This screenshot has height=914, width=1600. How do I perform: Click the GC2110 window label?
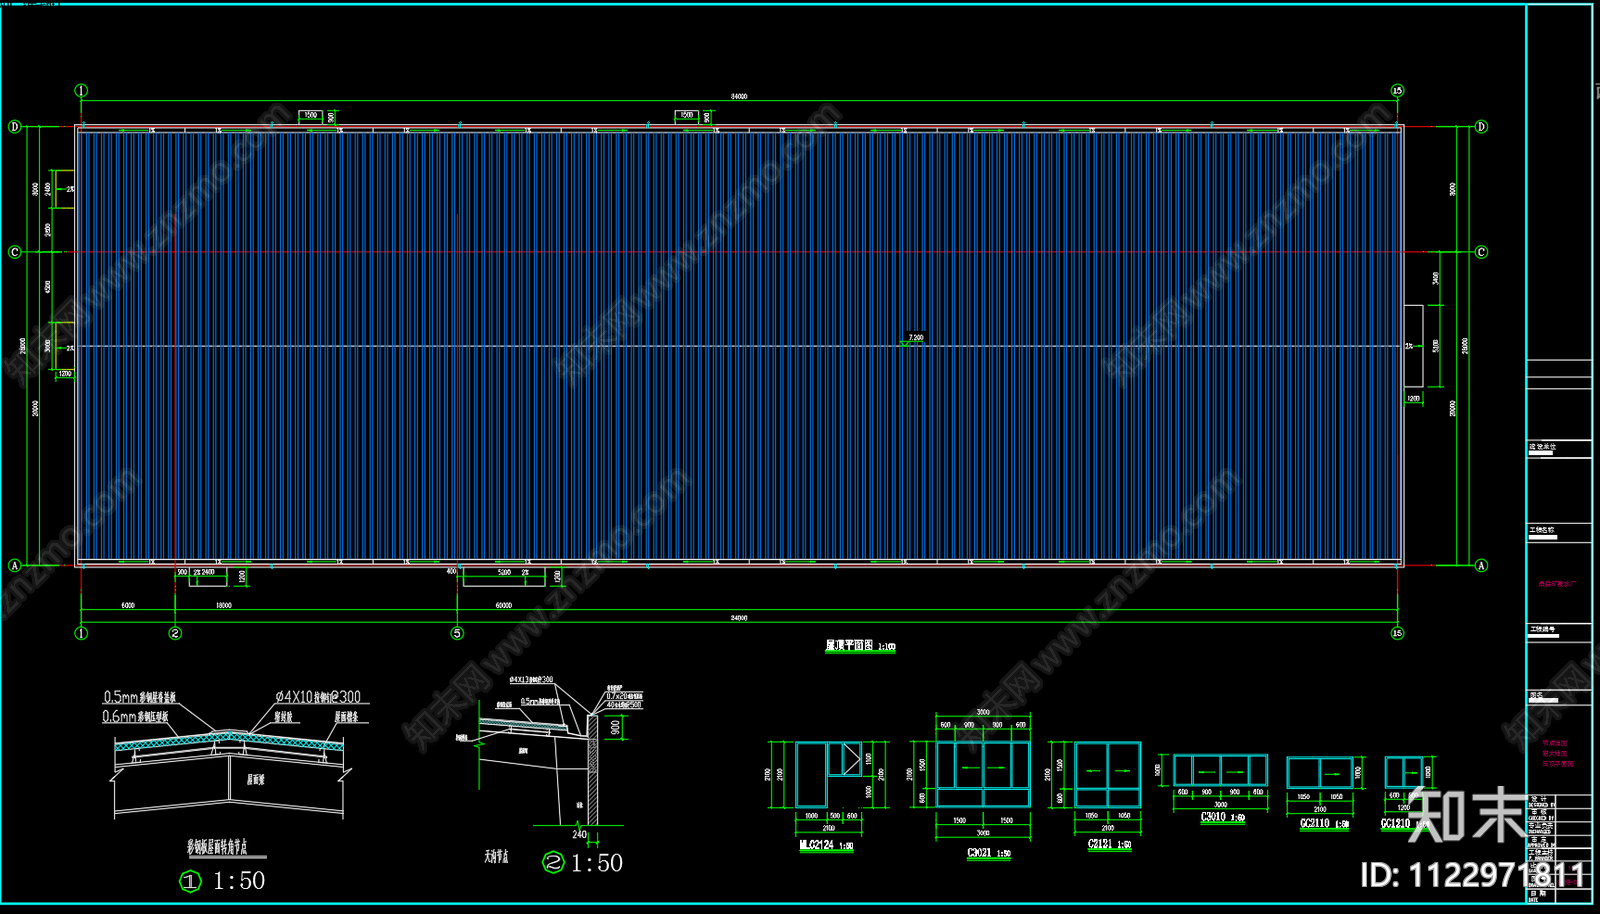1324,824
